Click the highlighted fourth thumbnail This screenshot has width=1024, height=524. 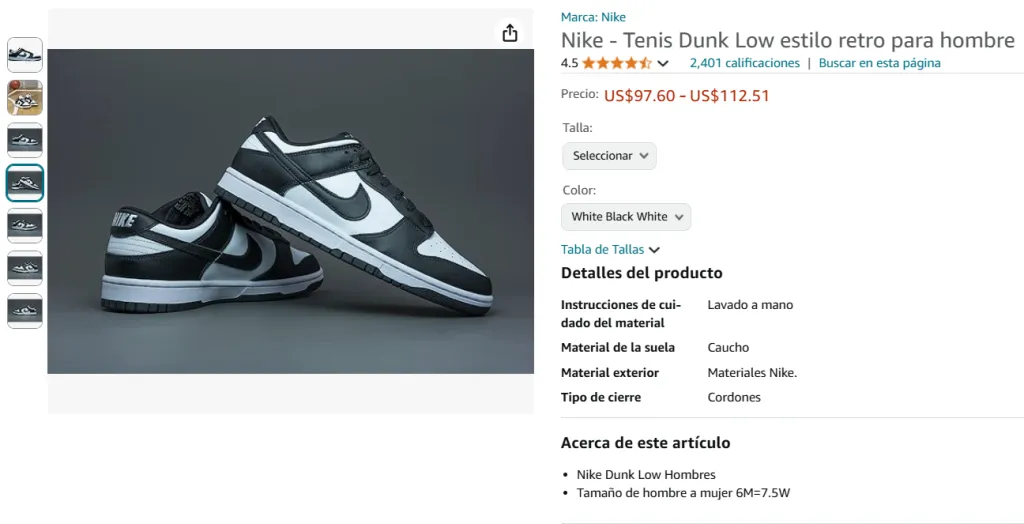click(25, 183)
